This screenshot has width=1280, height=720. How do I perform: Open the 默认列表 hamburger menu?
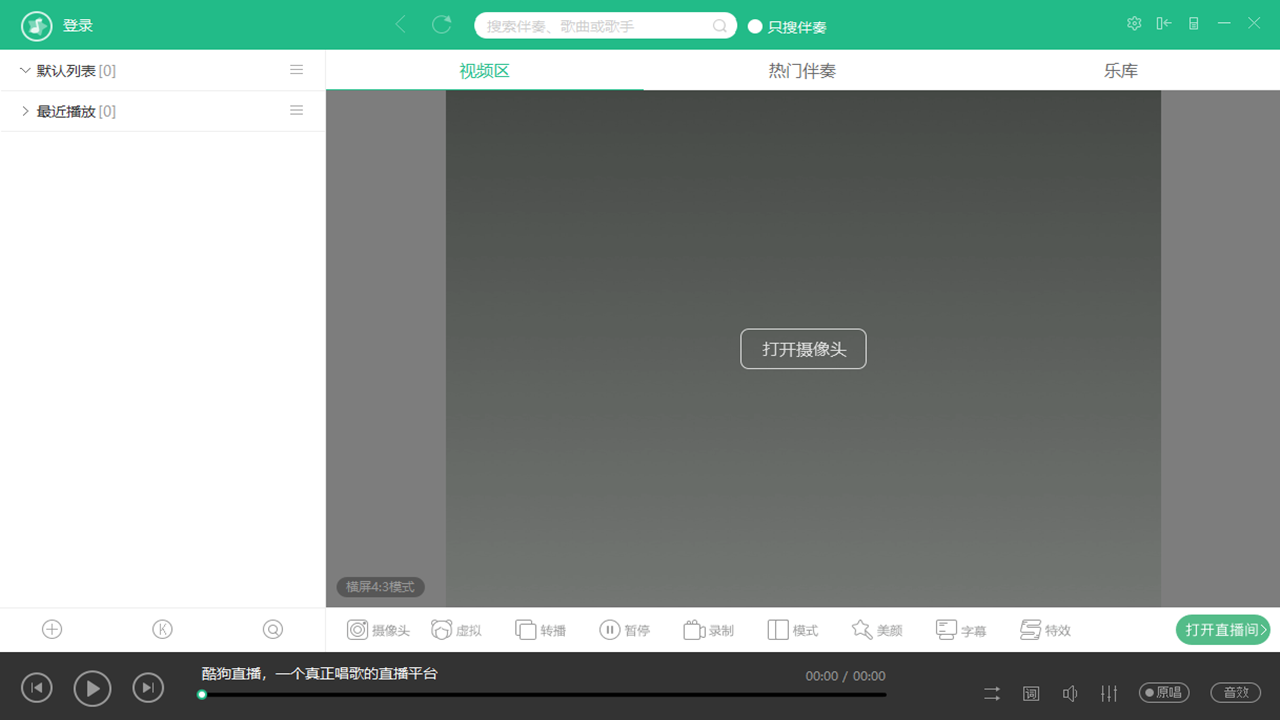click(x=296, y=69)
